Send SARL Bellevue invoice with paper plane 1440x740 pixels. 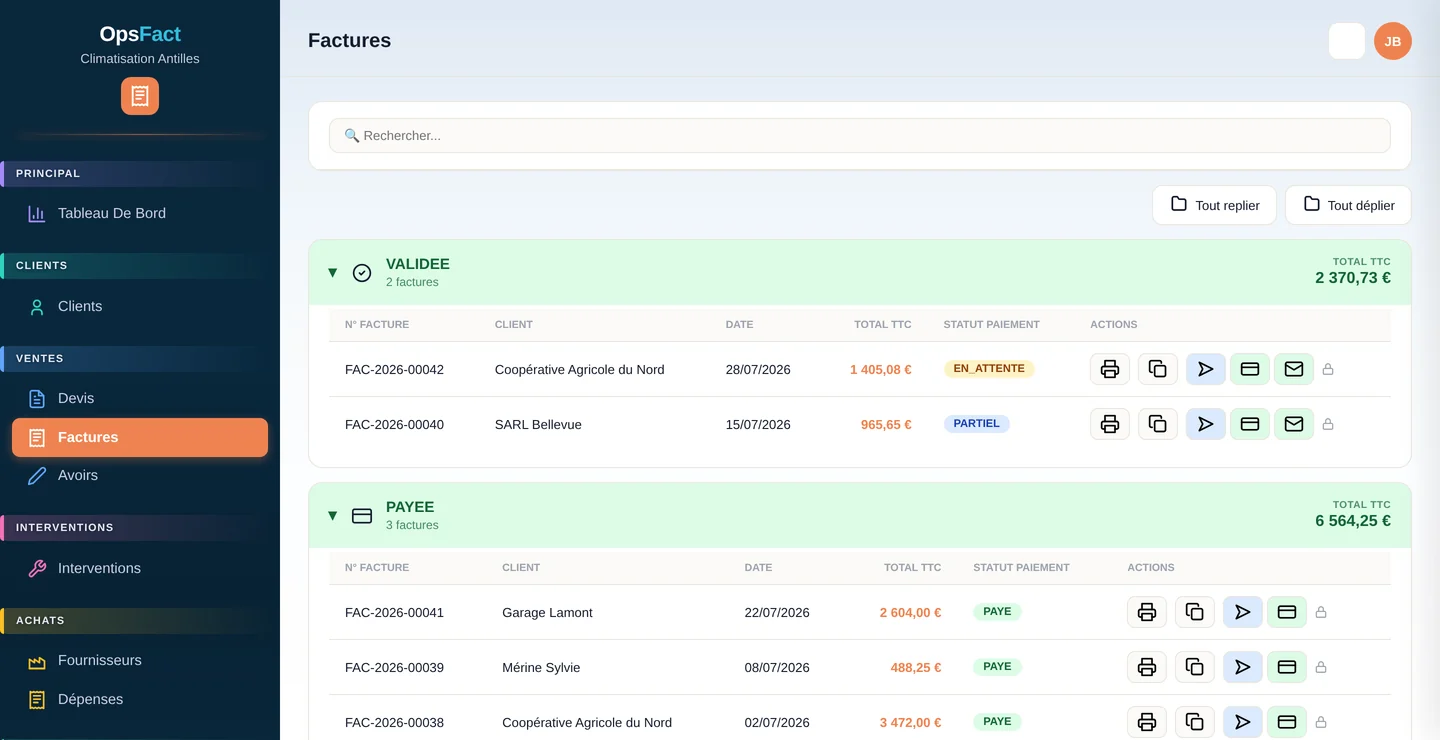coord(1206,424)
